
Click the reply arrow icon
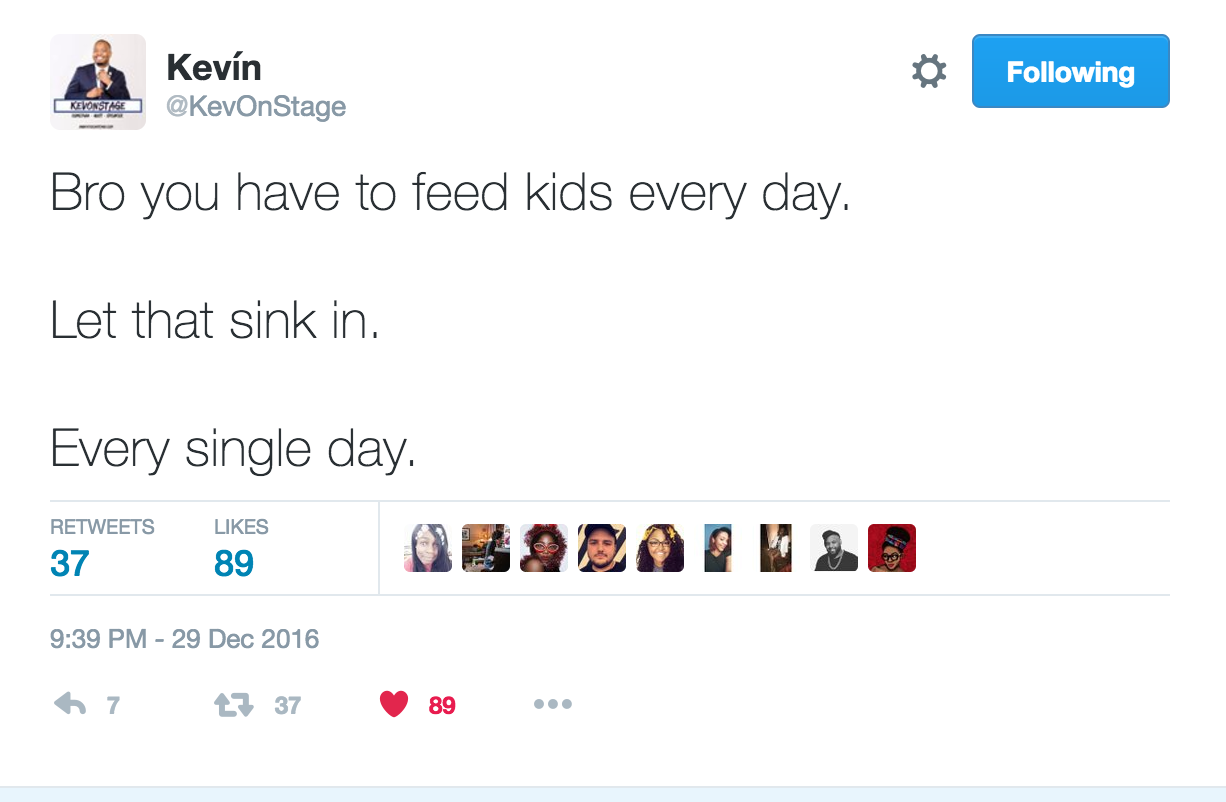(70, 705)
